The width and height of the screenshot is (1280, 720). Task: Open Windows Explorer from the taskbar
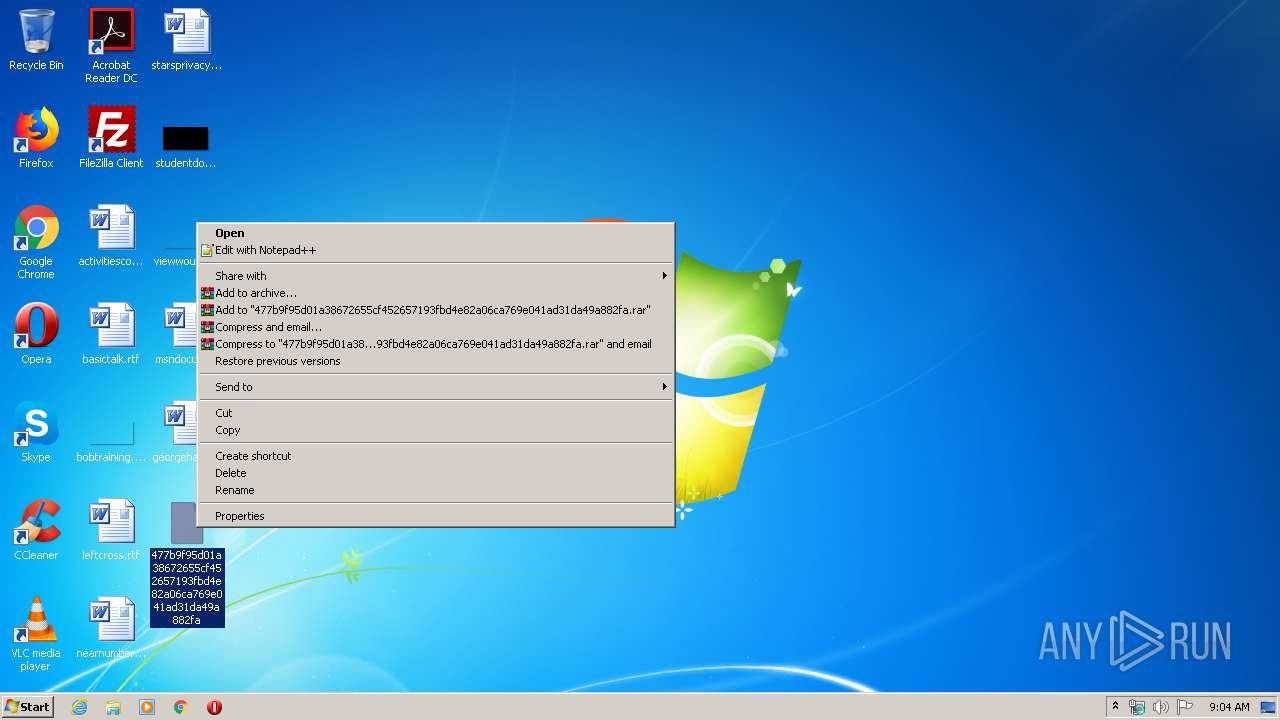pos(113,707)
